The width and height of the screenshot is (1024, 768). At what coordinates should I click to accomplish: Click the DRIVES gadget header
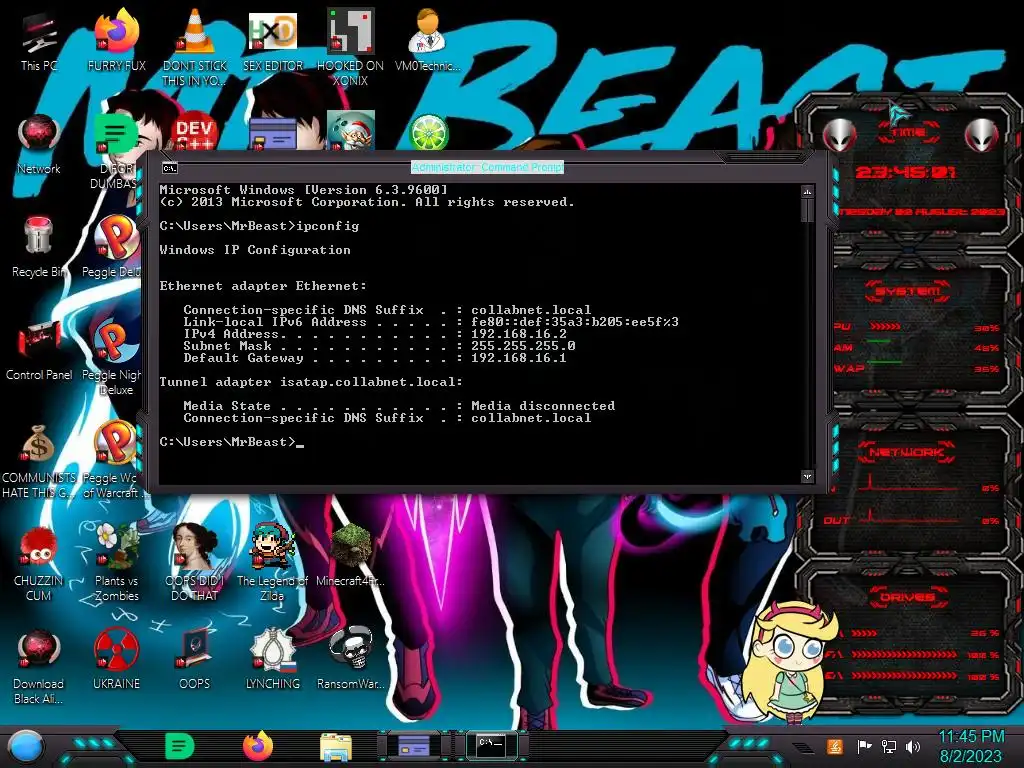[x=908, y=597]
